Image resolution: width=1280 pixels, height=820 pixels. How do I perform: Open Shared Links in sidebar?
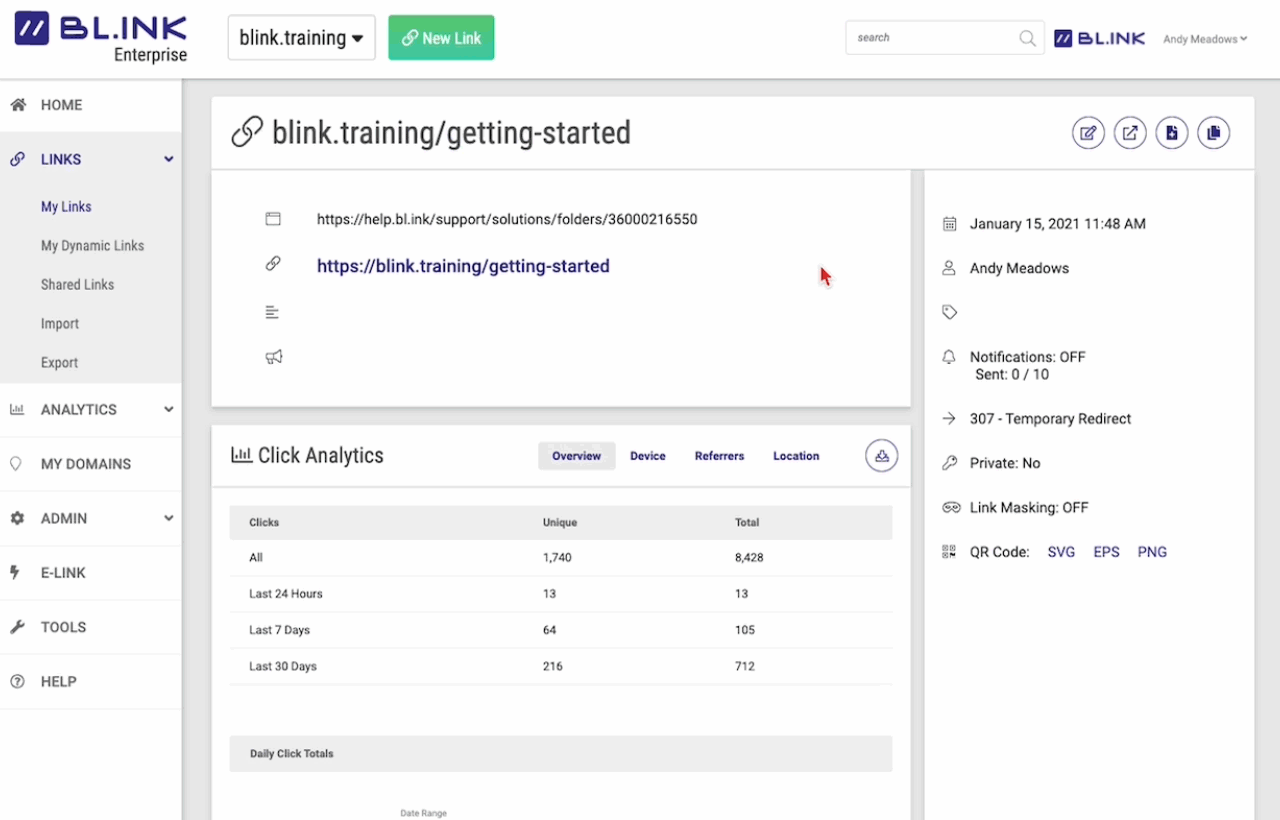77,285
